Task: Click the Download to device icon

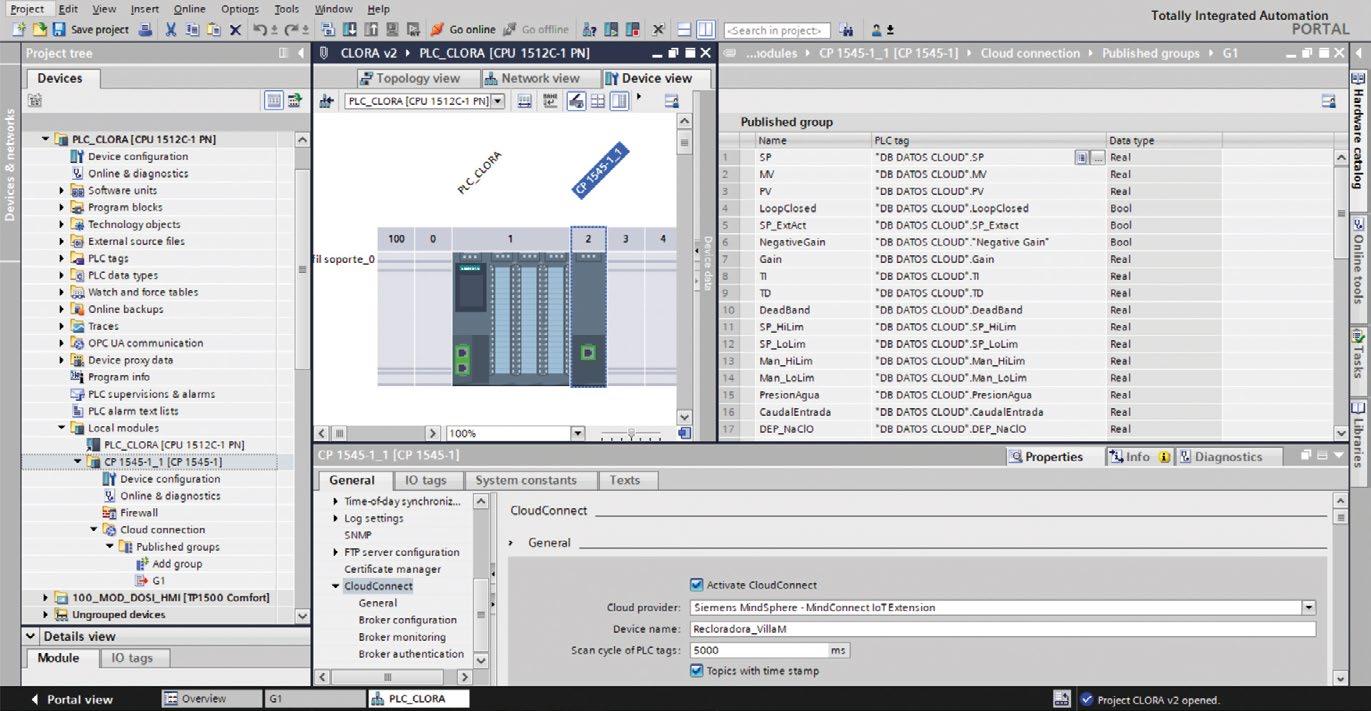Action: click(349, 30)
